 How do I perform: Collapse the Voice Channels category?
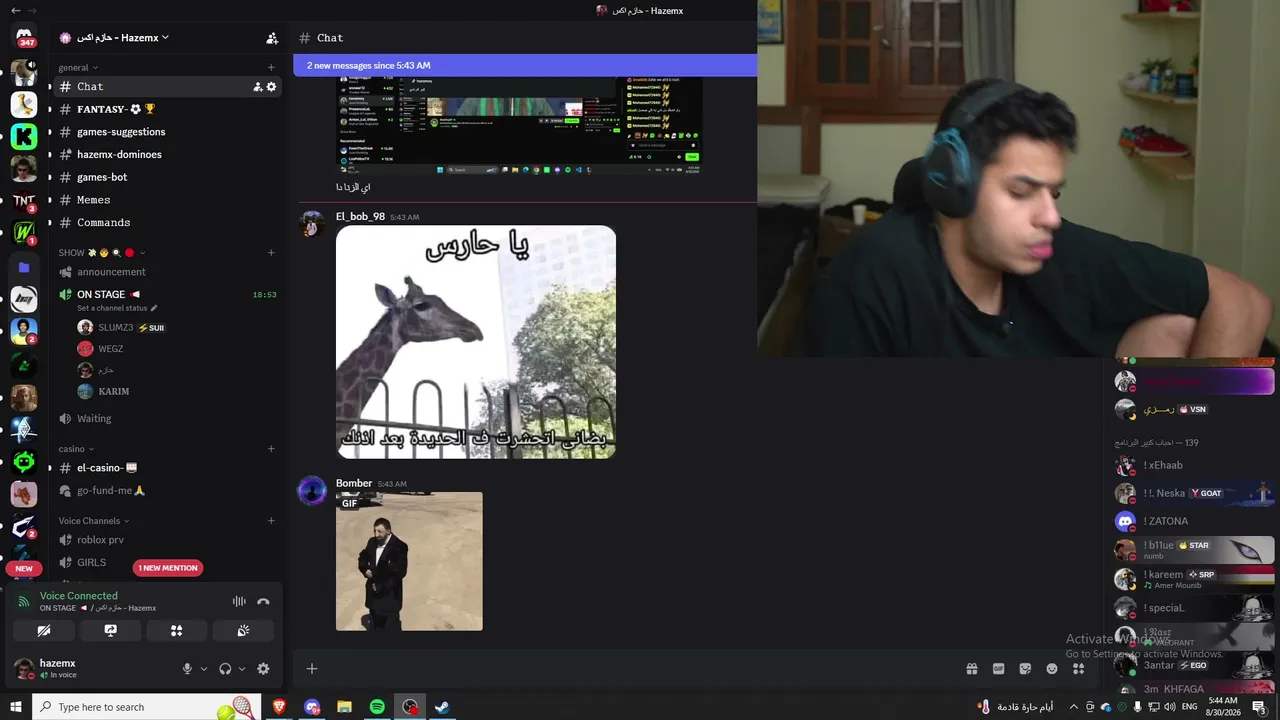[x=93, y=521]
